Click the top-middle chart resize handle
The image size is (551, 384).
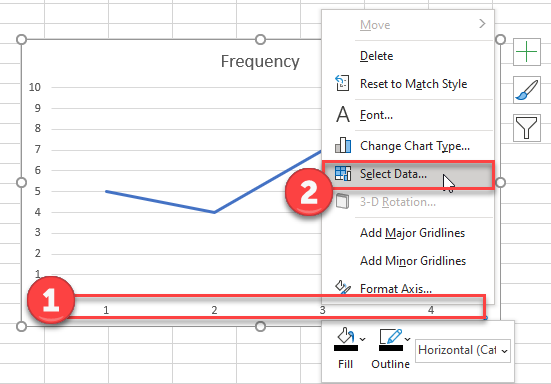pos(260,39)
